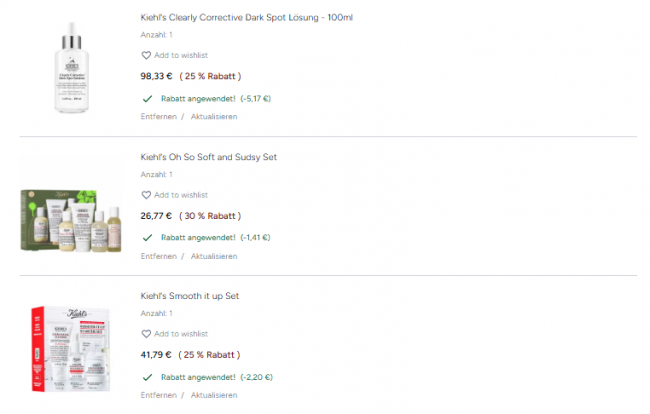Click the Smooth it up Set red box image

pos(71,350)
